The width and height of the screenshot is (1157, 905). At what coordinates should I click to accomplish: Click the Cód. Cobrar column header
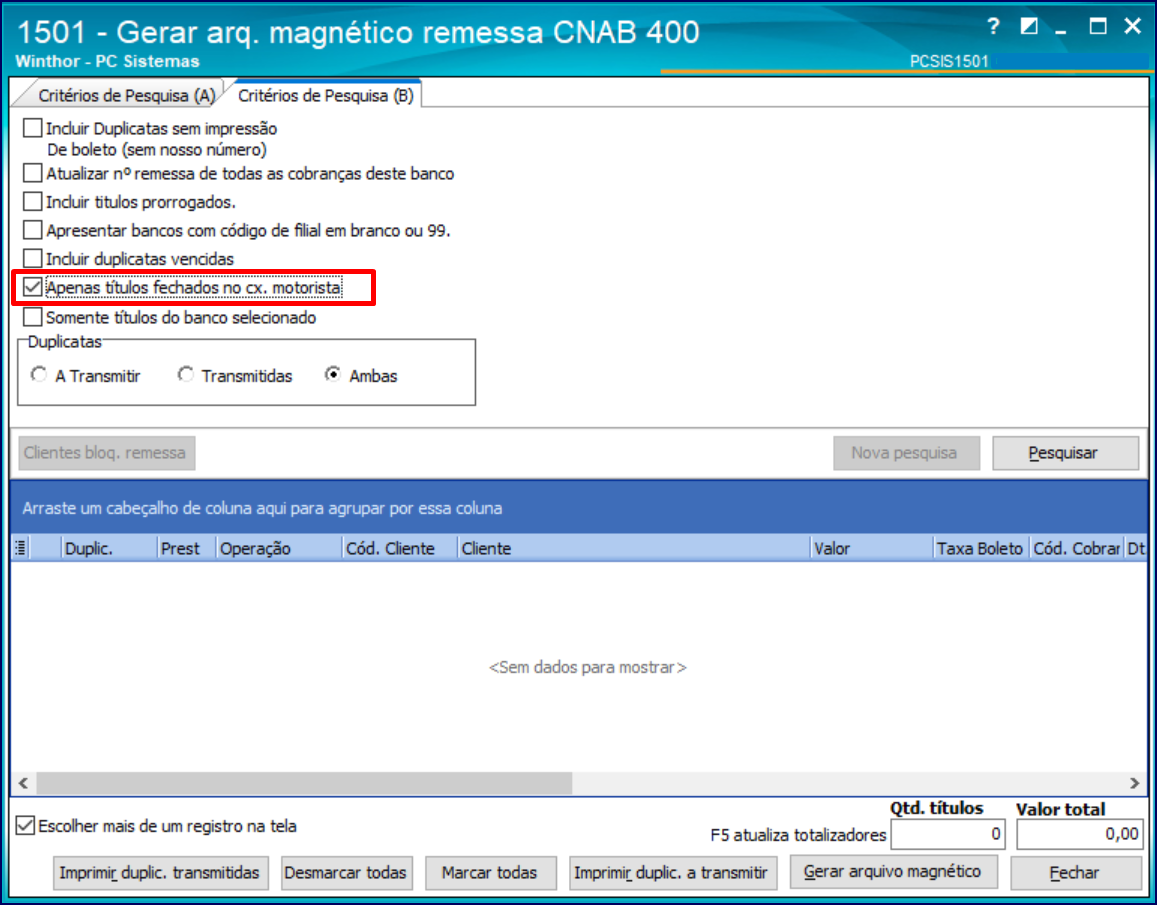tap(1077, 548)
